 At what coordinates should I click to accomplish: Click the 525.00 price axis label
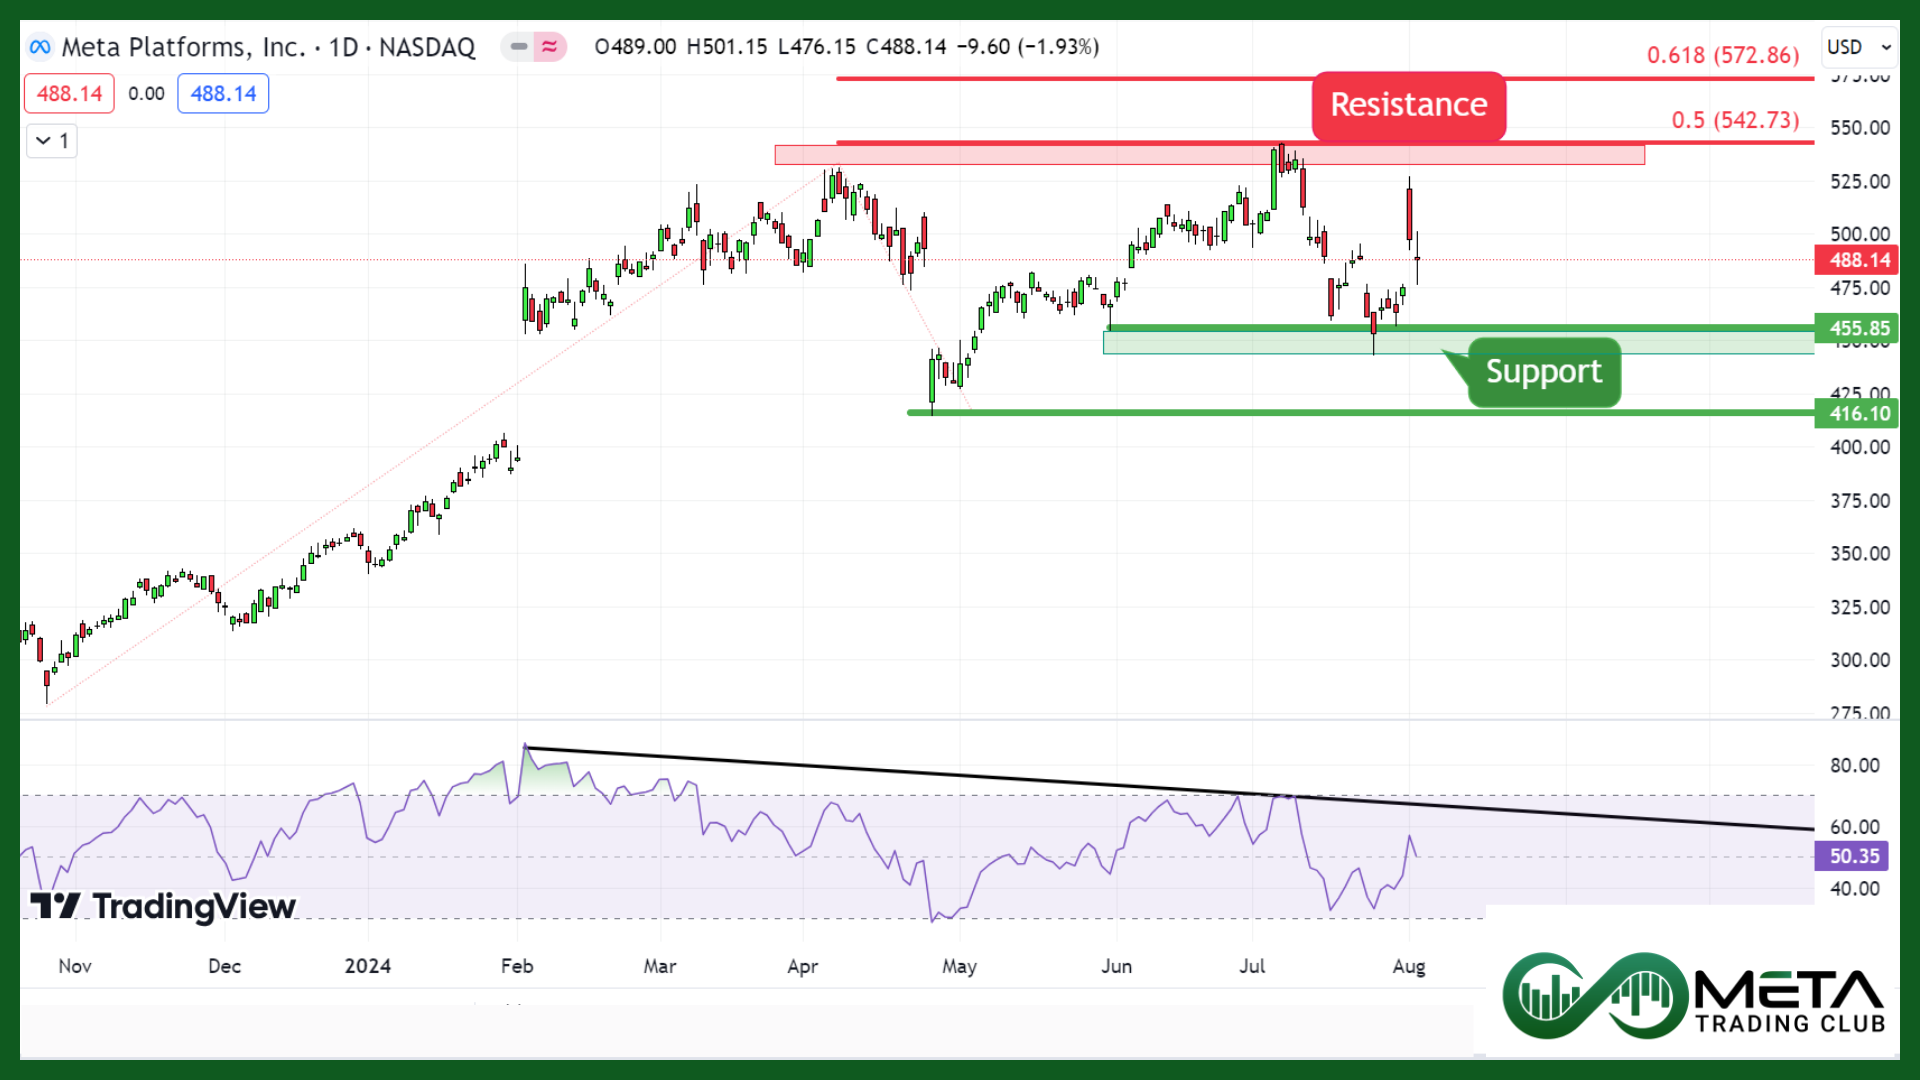(1860, 182)
